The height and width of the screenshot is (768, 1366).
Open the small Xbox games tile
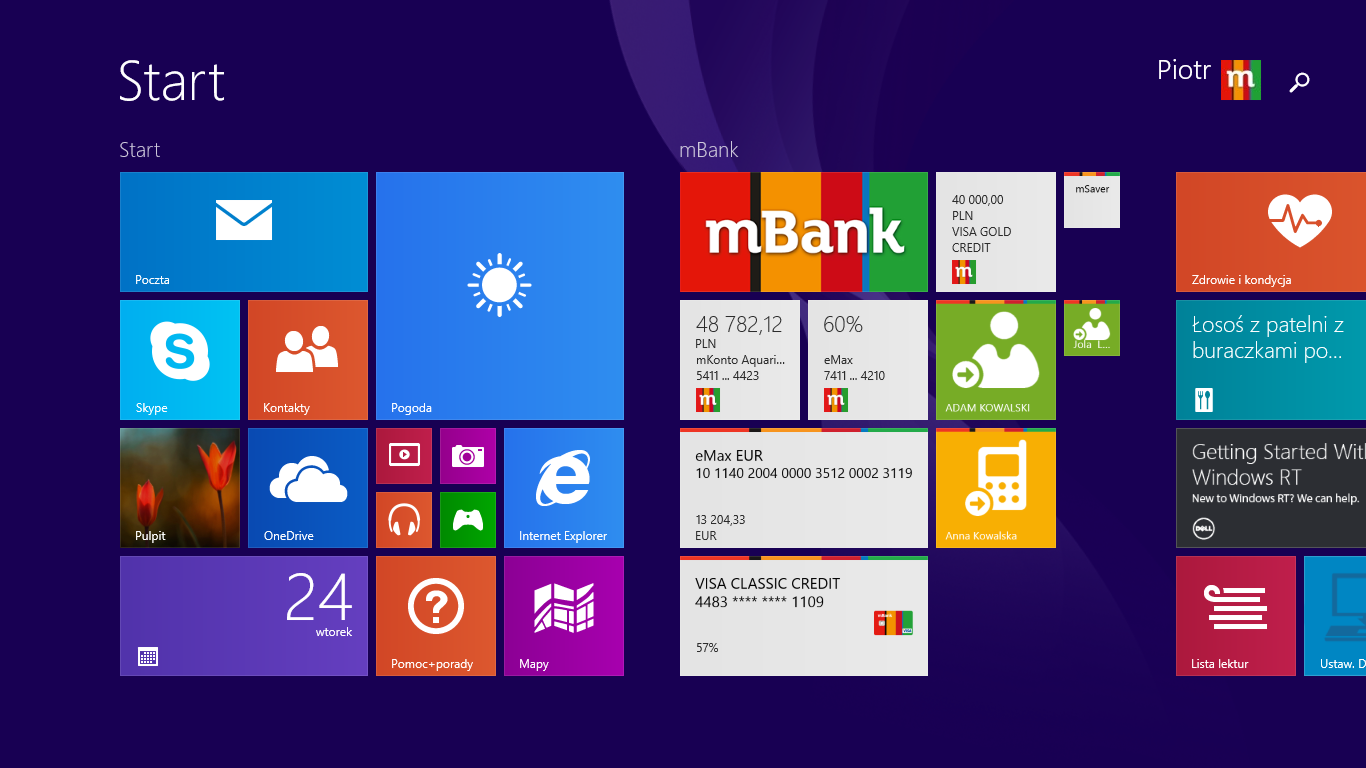click(x=468, y=520)
